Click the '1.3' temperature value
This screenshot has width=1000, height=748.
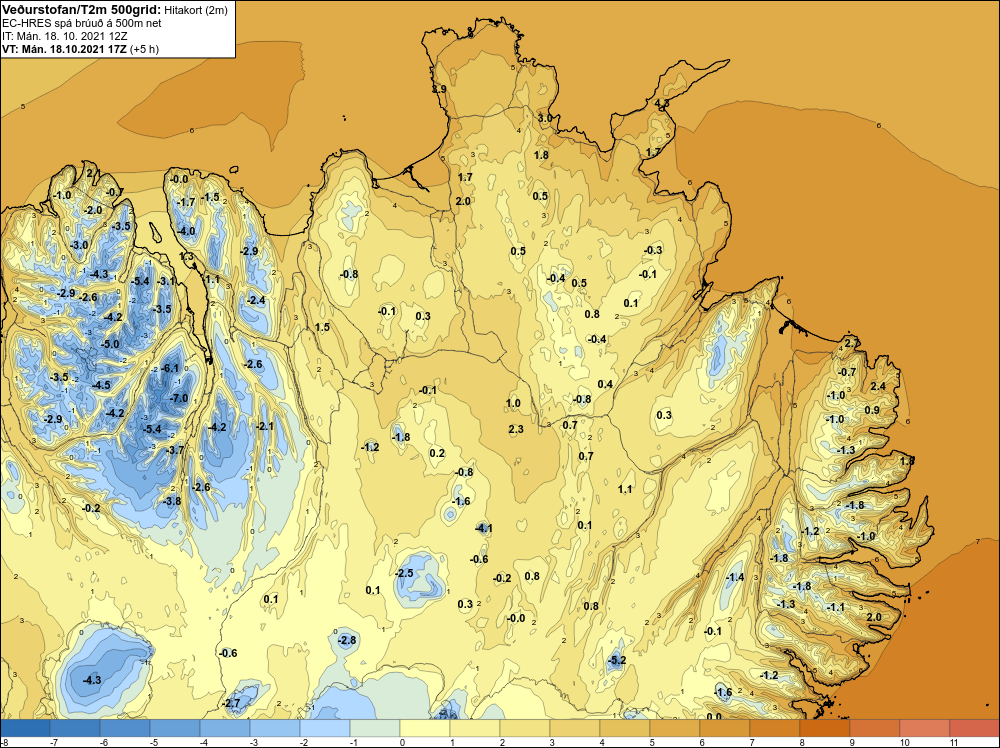[x=186, y=256]
